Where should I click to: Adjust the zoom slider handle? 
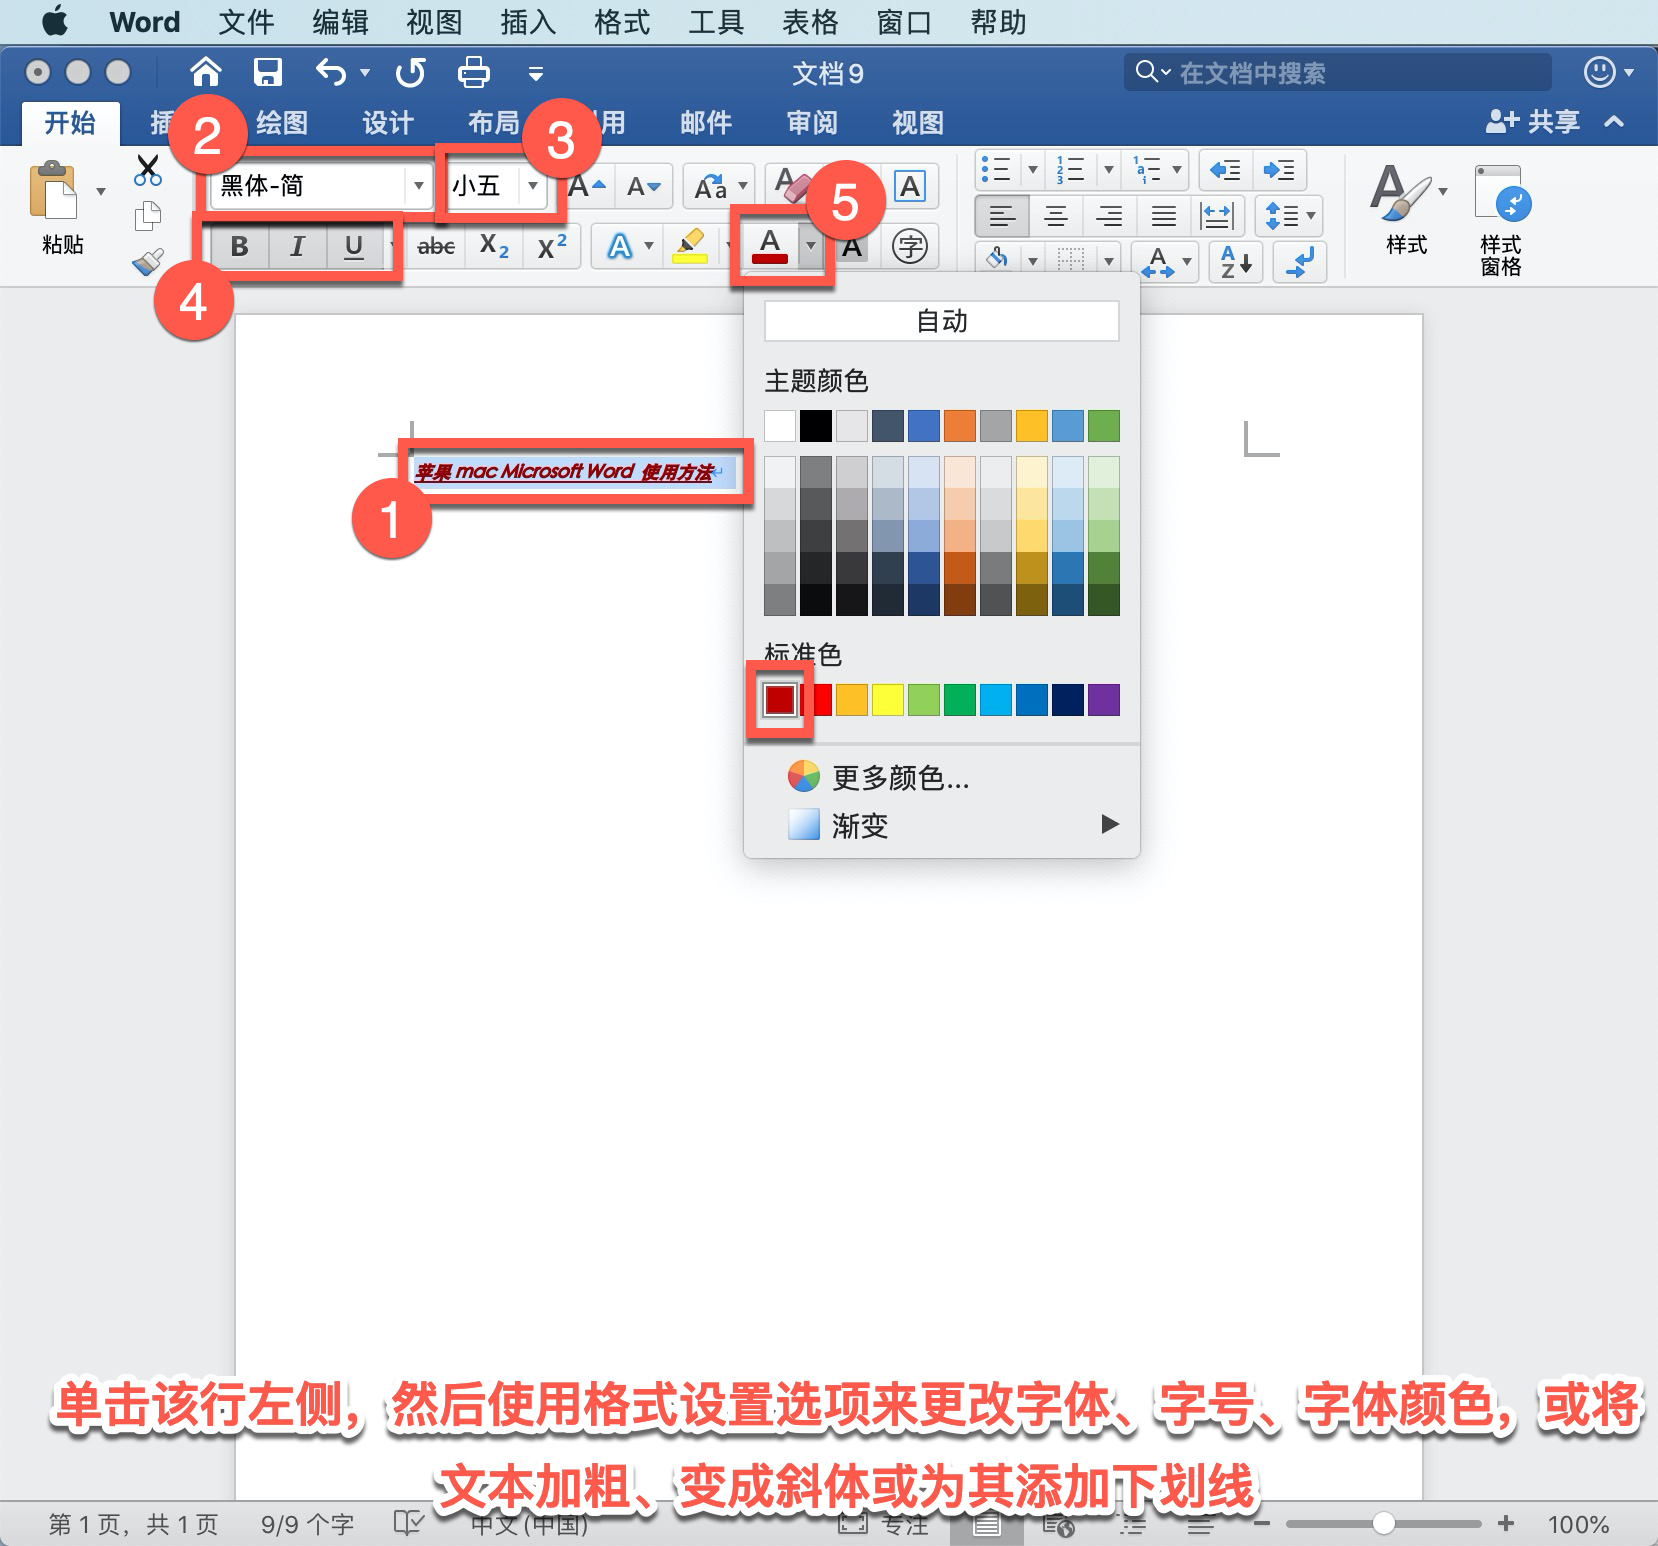(1384, 1523)
